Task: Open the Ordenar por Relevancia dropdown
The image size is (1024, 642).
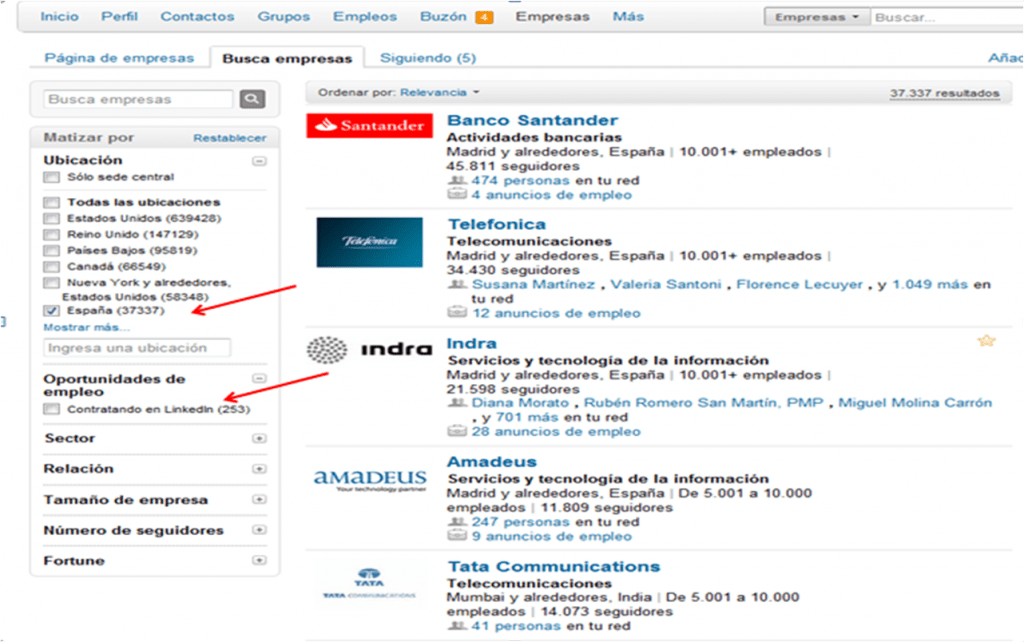Action: coord(440,92)
